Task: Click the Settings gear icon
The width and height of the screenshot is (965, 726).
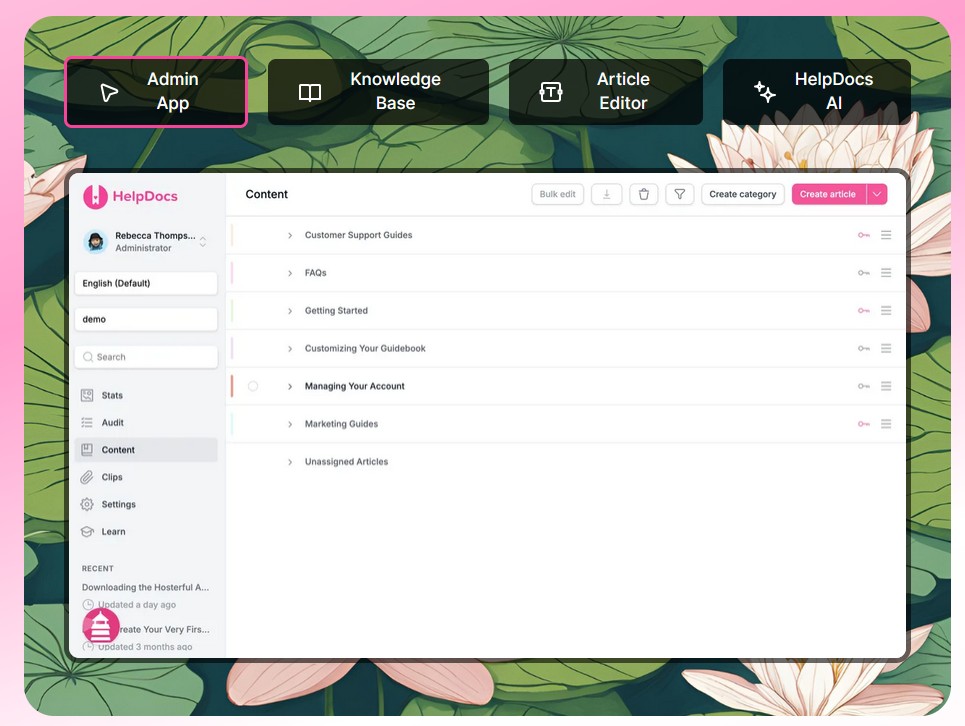Action: (87, 505)
